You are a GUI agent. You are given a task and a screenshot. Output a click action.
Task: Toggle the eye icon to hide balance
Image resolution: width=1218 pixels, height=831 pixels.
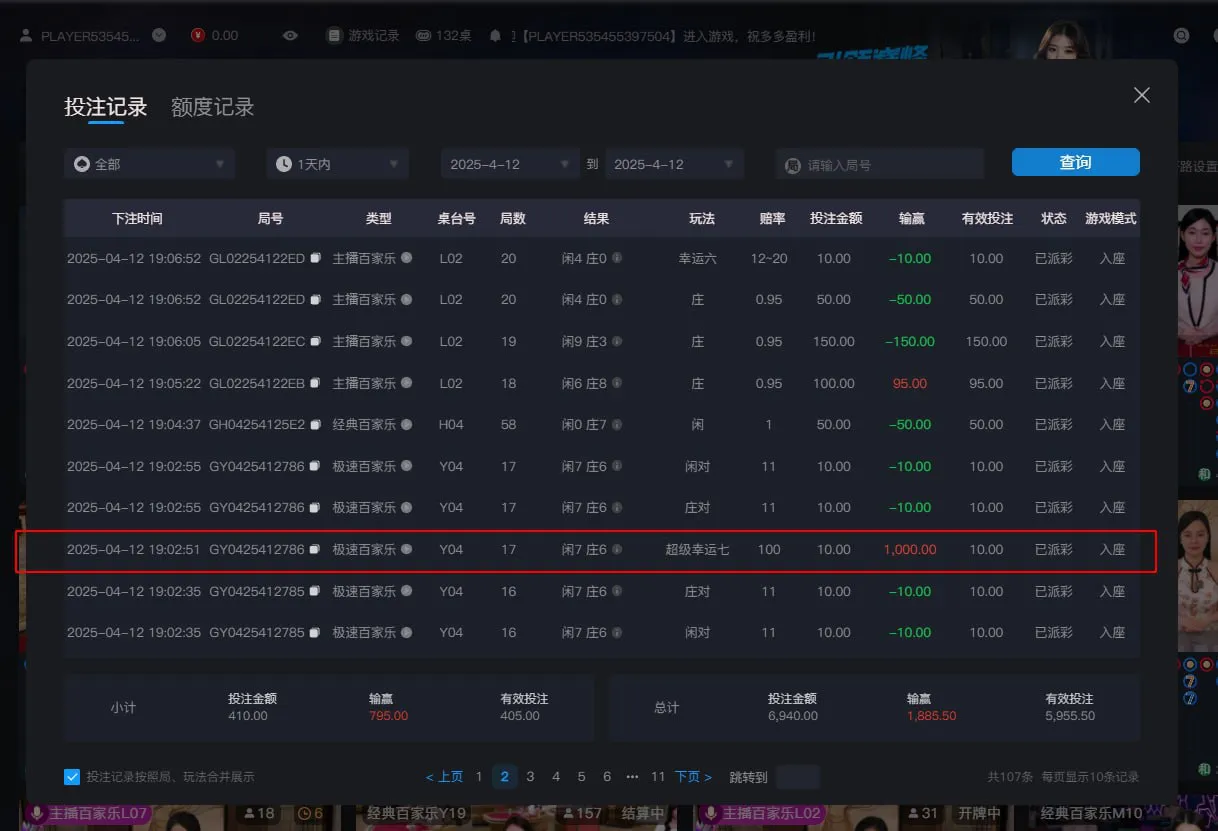point(289,35)
